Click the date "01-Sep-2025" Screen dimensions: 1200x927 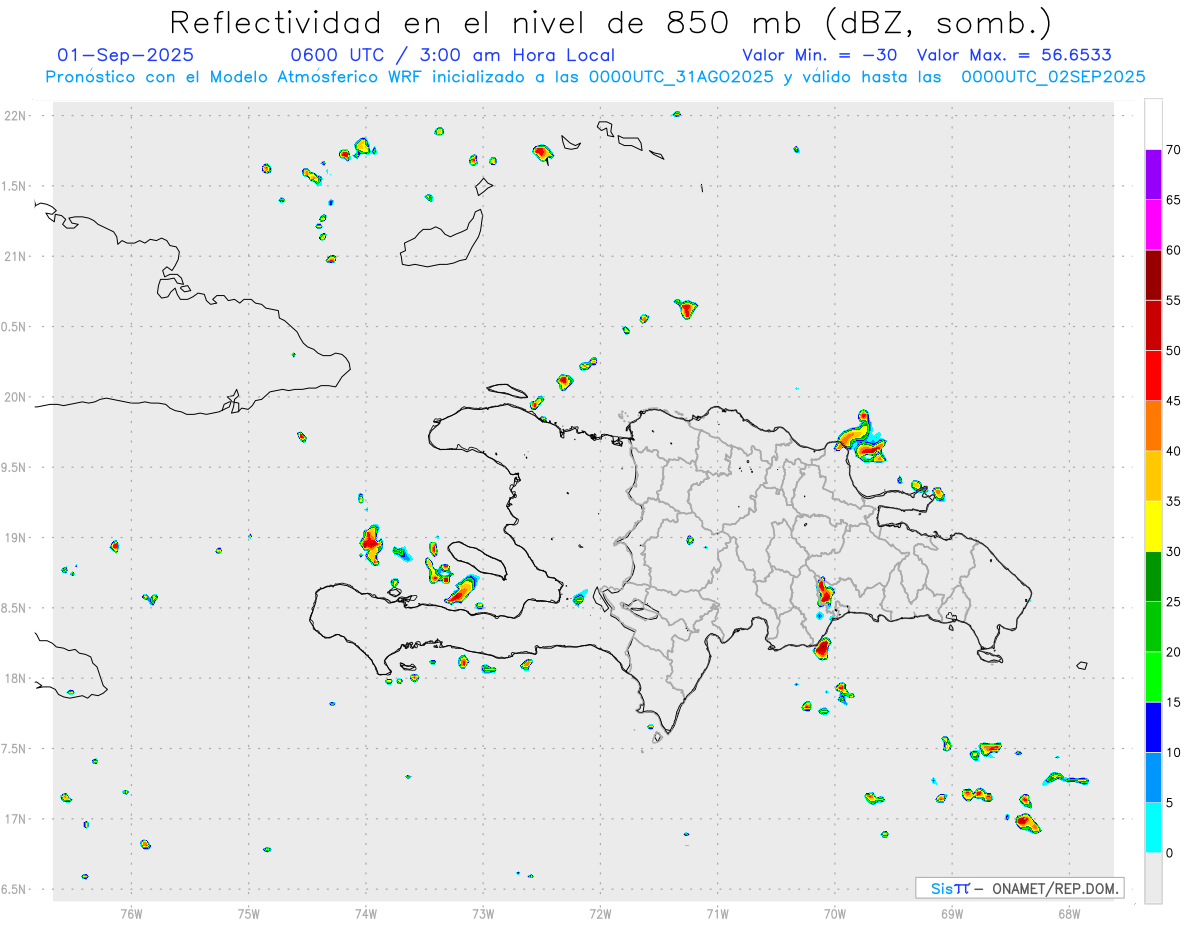[x=126, y=55]
